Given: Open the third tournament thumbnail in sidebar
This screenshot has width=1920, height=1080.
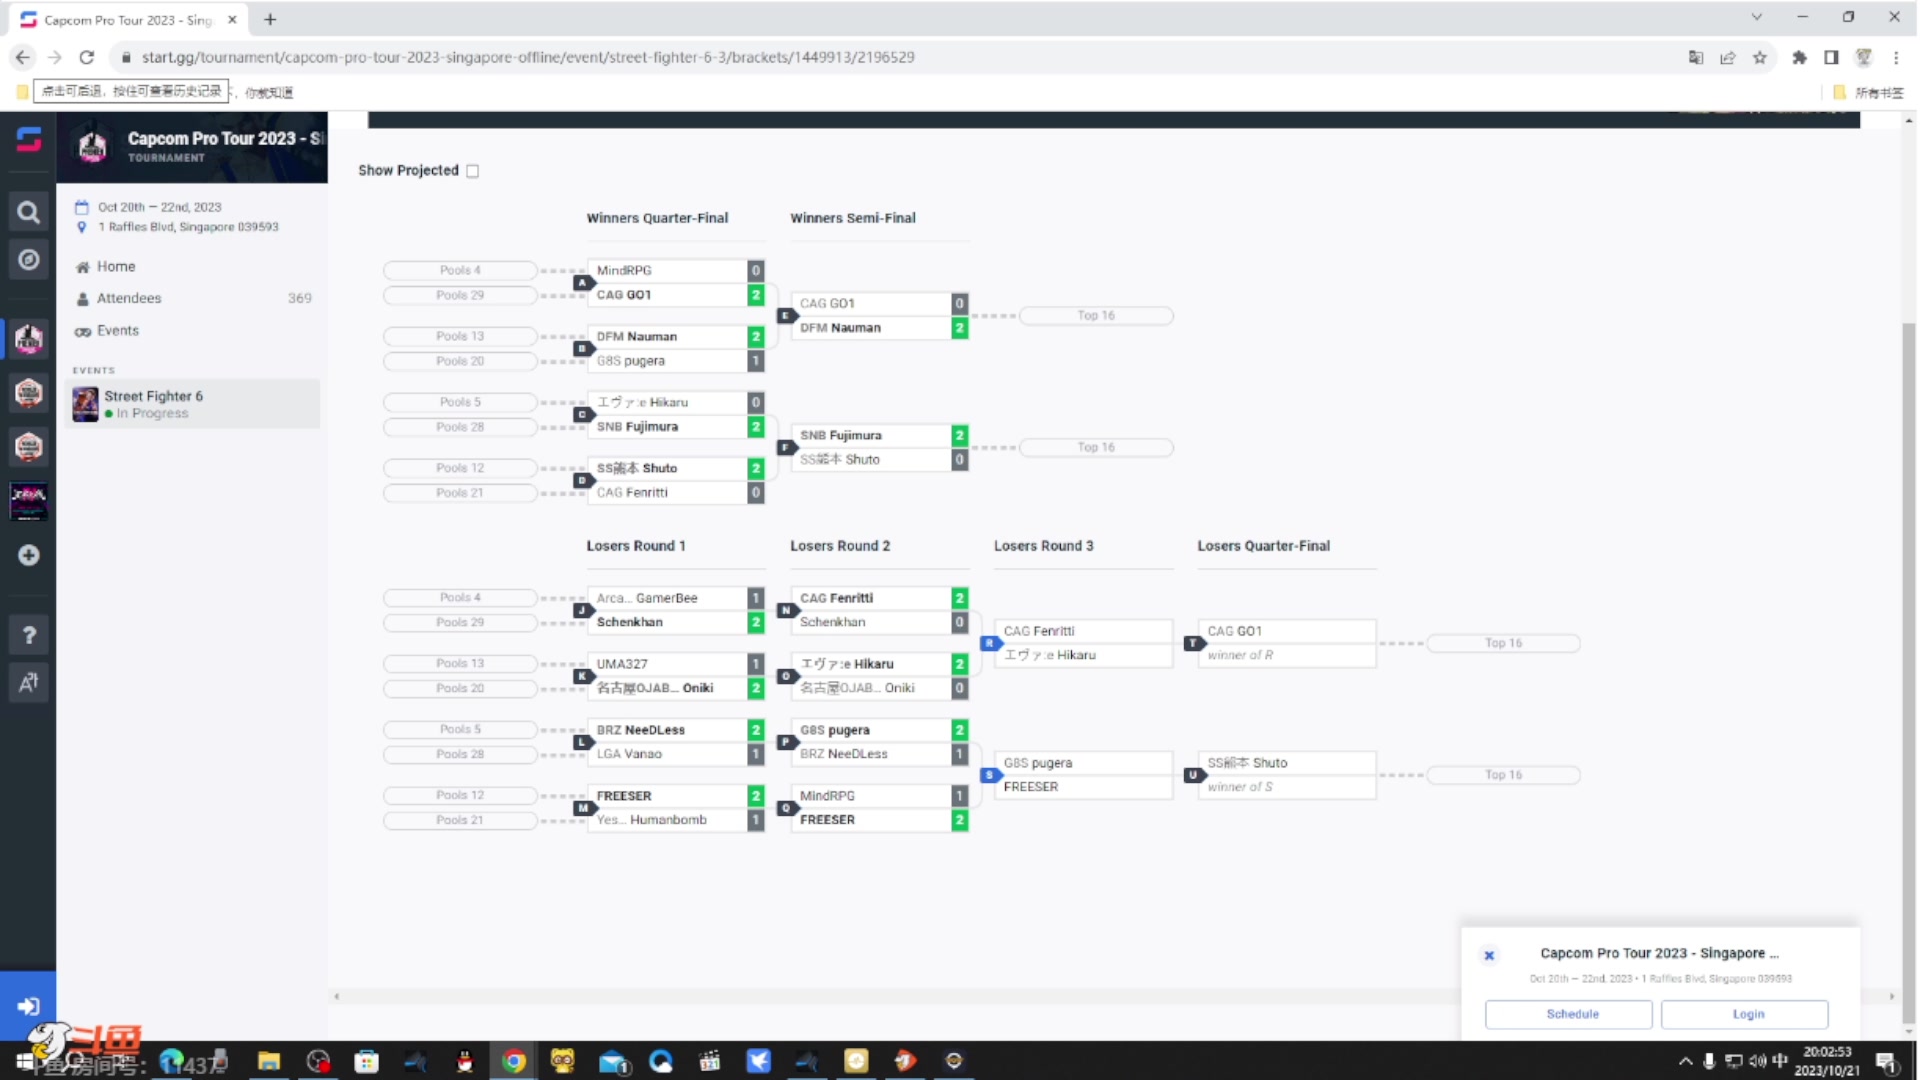Looking at the screenshot, I should pos(28,447).
